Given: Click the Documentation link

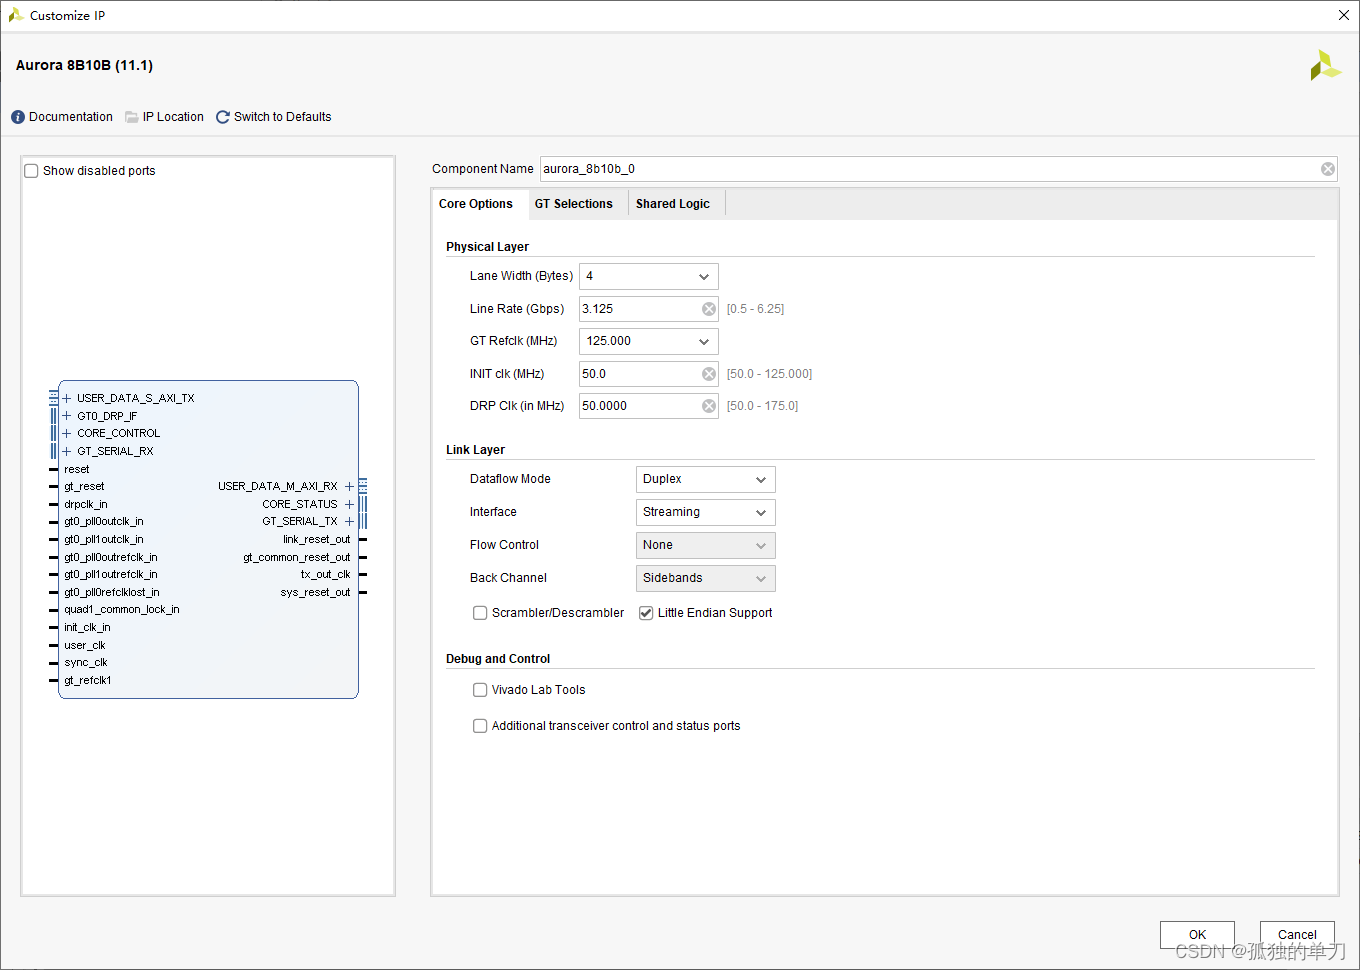Looking at the screenshot, I should pos(71,117).
